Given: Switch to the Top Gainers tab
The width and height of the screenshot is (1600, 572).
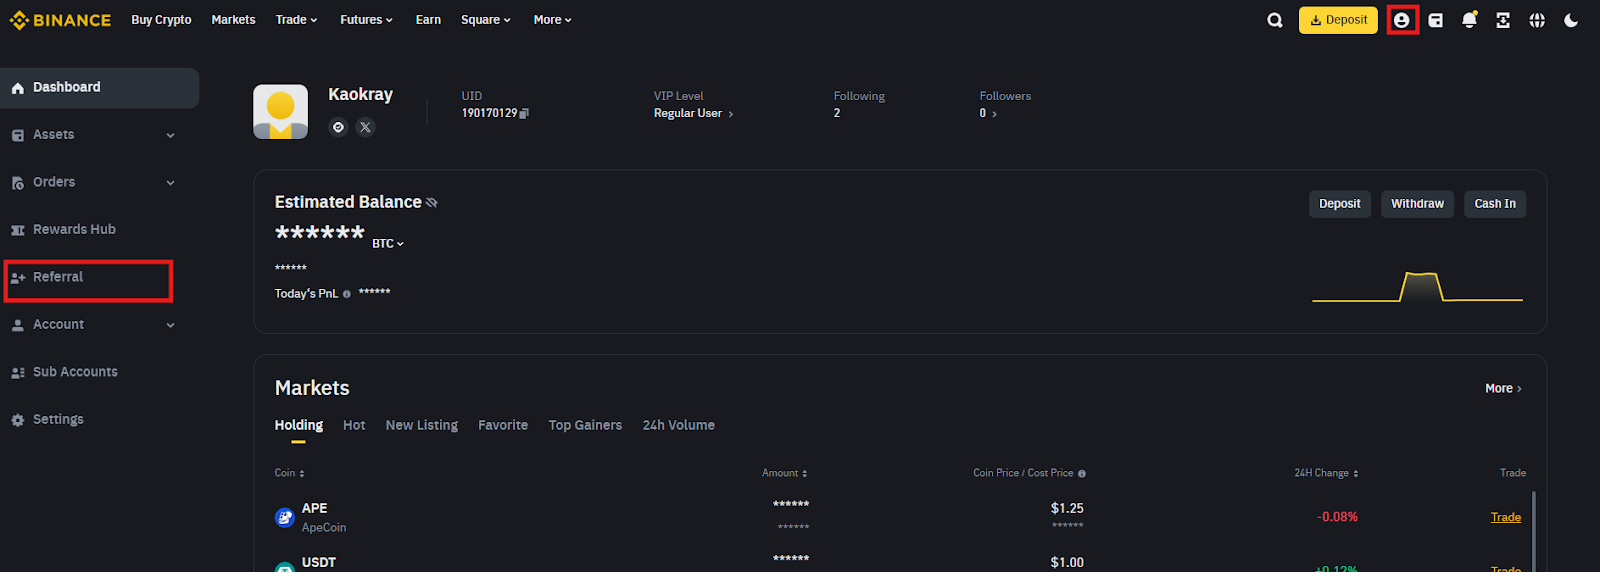Looking at the screenshot, I should pyautogui.click(x=585, y=426).
